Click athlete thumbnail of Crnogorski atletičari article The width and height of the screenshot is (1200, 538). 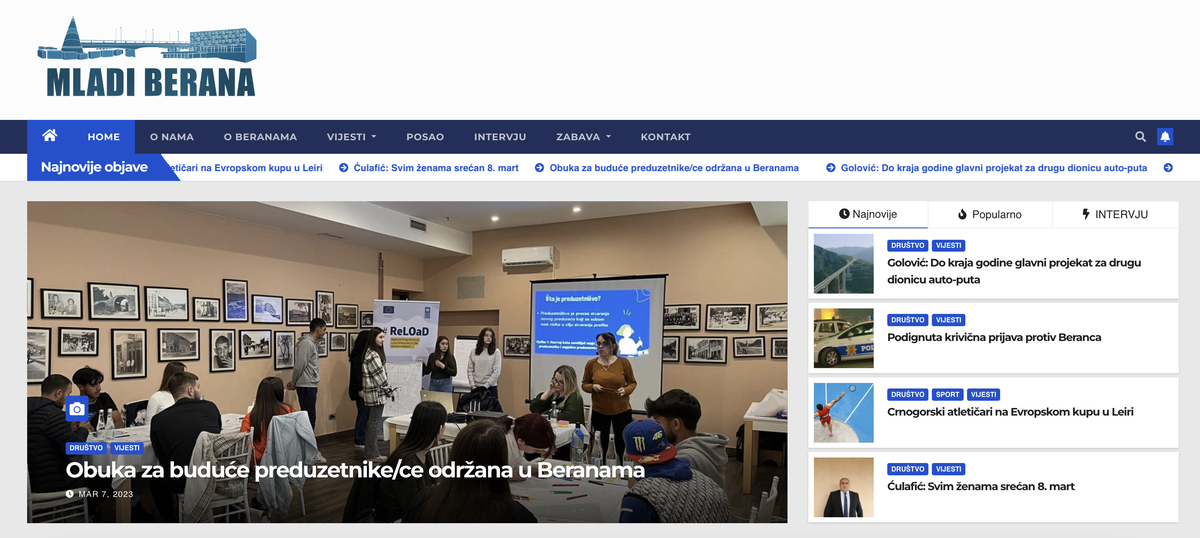(x=844, y=413)
